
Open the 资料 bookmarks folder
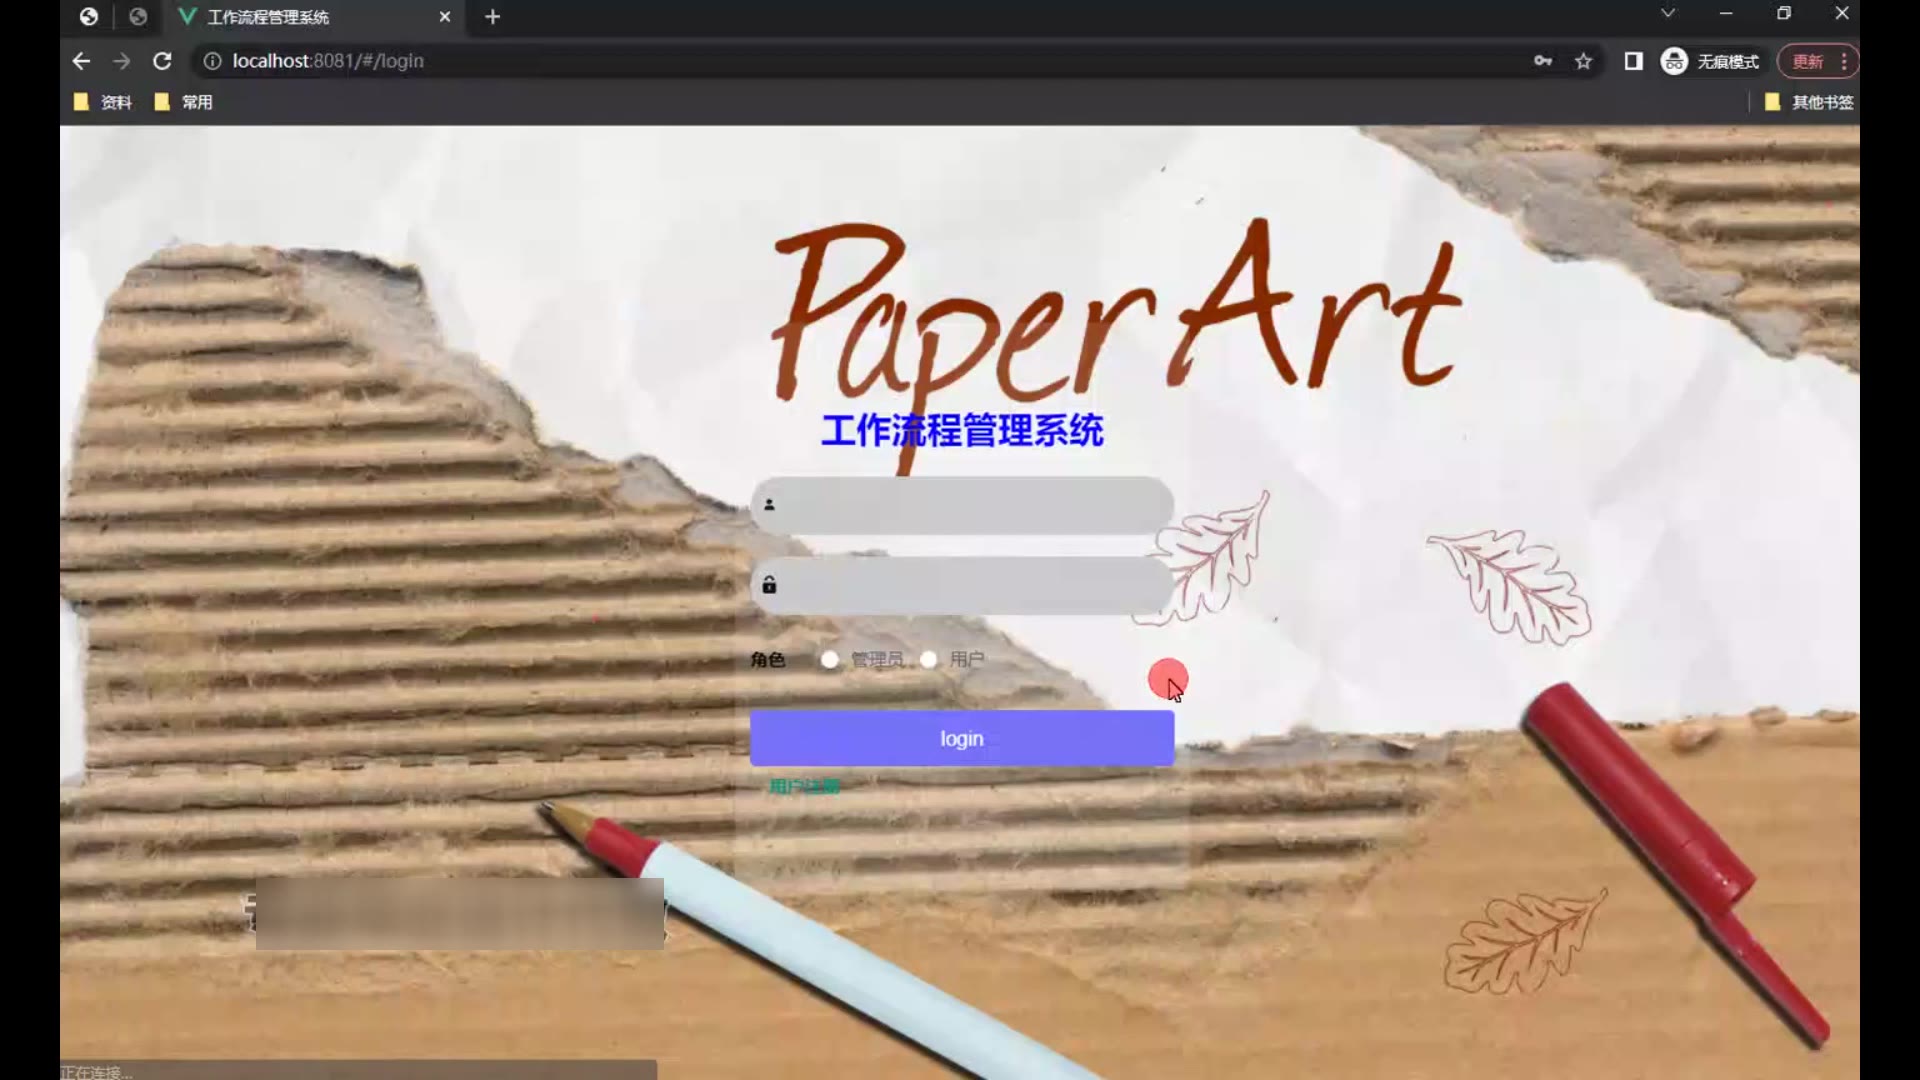point(104,102)
